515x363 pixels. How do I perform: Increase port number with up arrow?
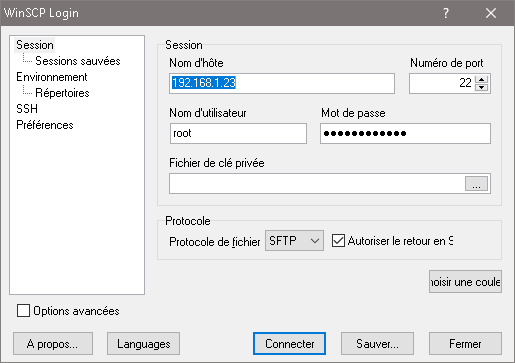pyautogui.click(x=481, y=79)
